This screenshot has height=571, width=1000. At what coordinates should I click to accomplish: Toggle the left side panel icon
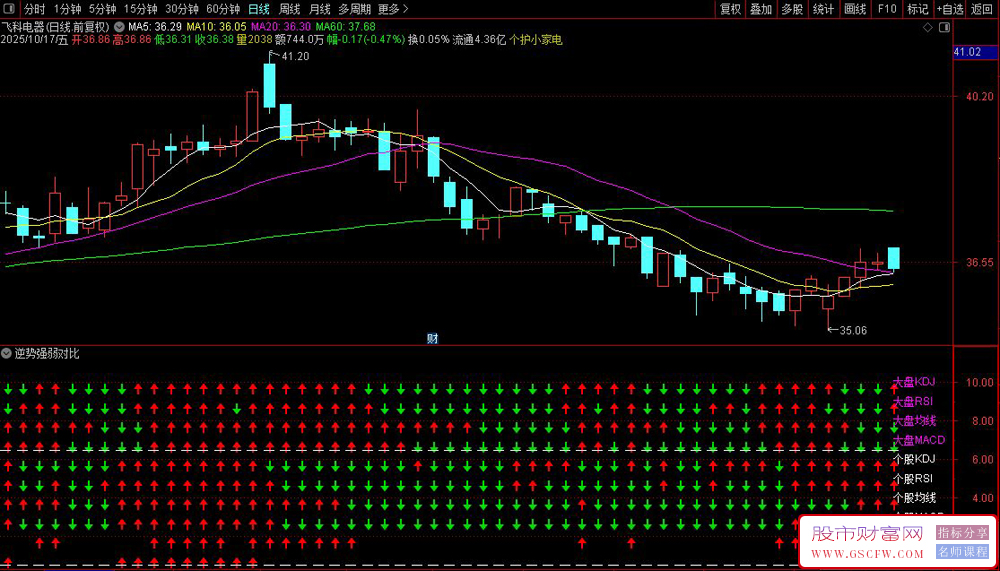coord(10,9)
